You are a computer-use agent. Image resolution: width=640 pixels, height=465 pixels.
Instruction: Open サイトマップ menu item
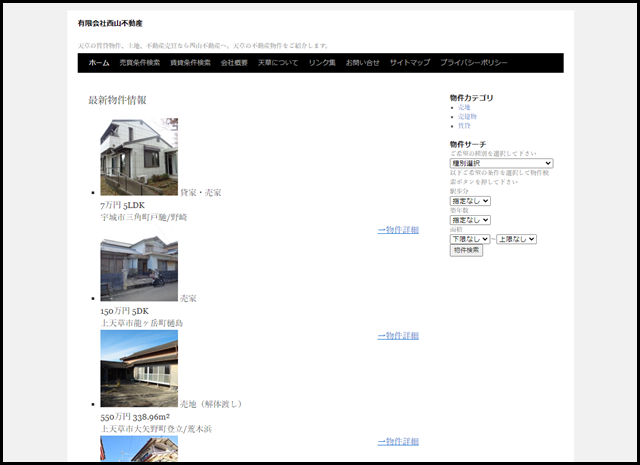tap(410, 63)
